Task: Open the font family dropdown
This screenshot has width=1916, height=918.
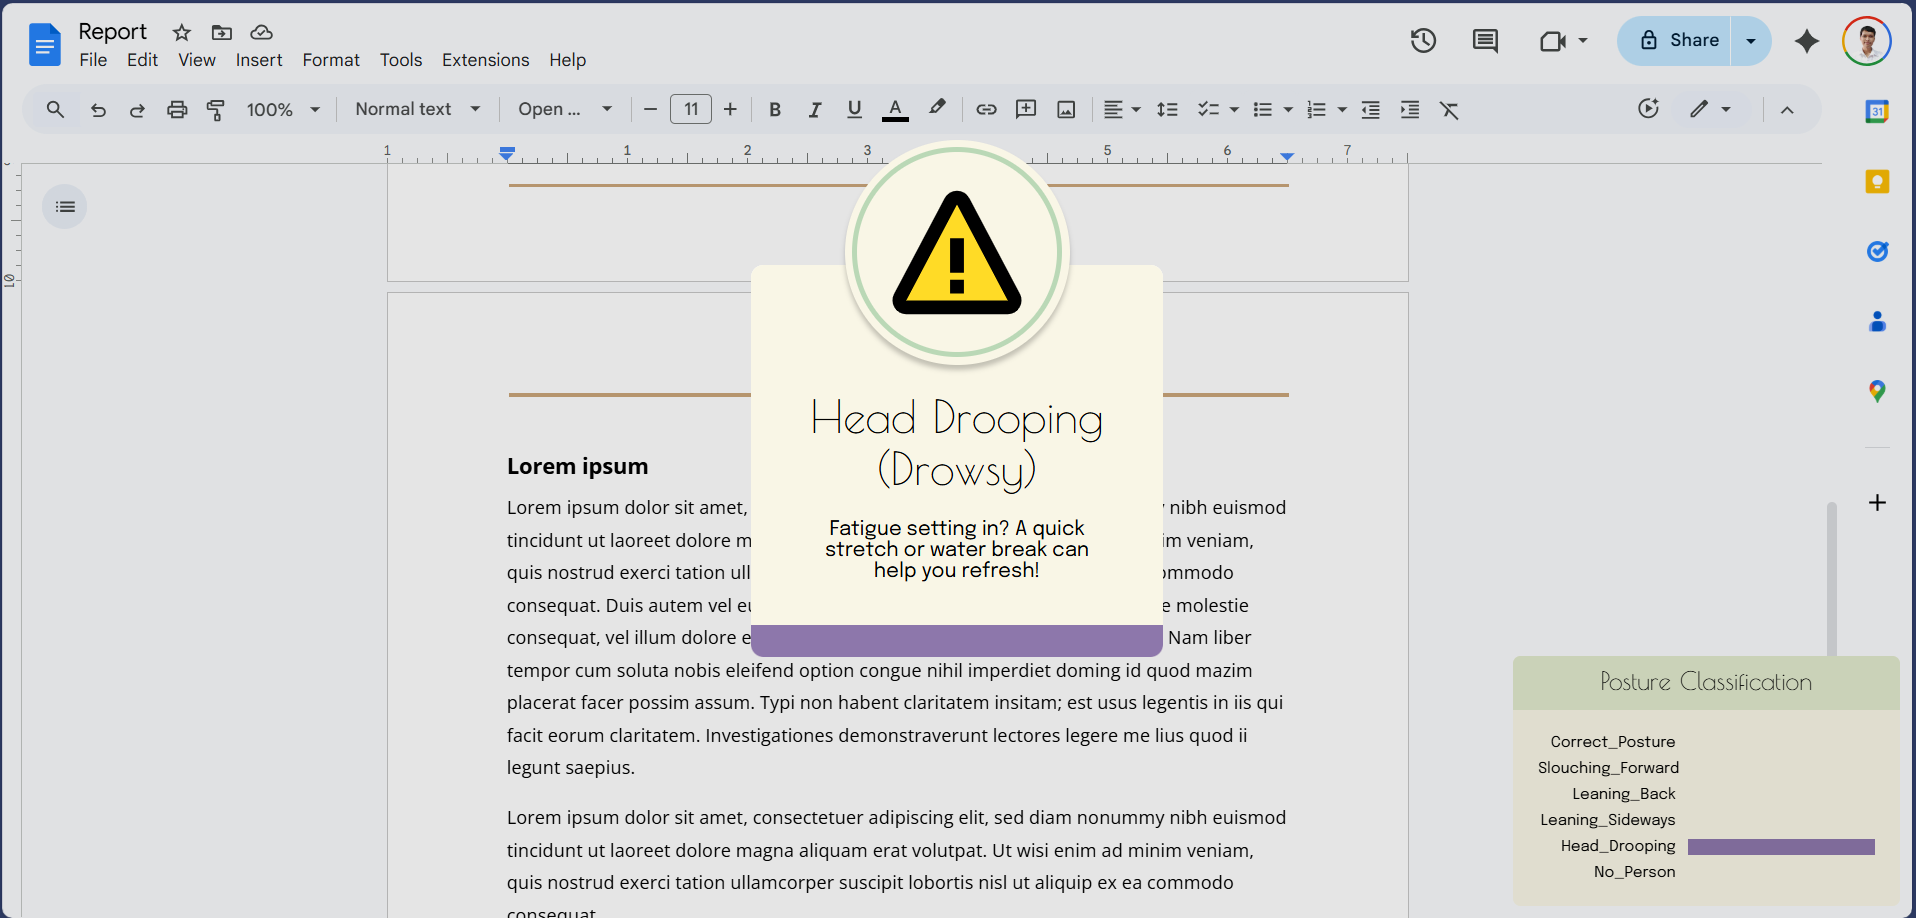Action: pyautogui.click(x=565, y=109)
